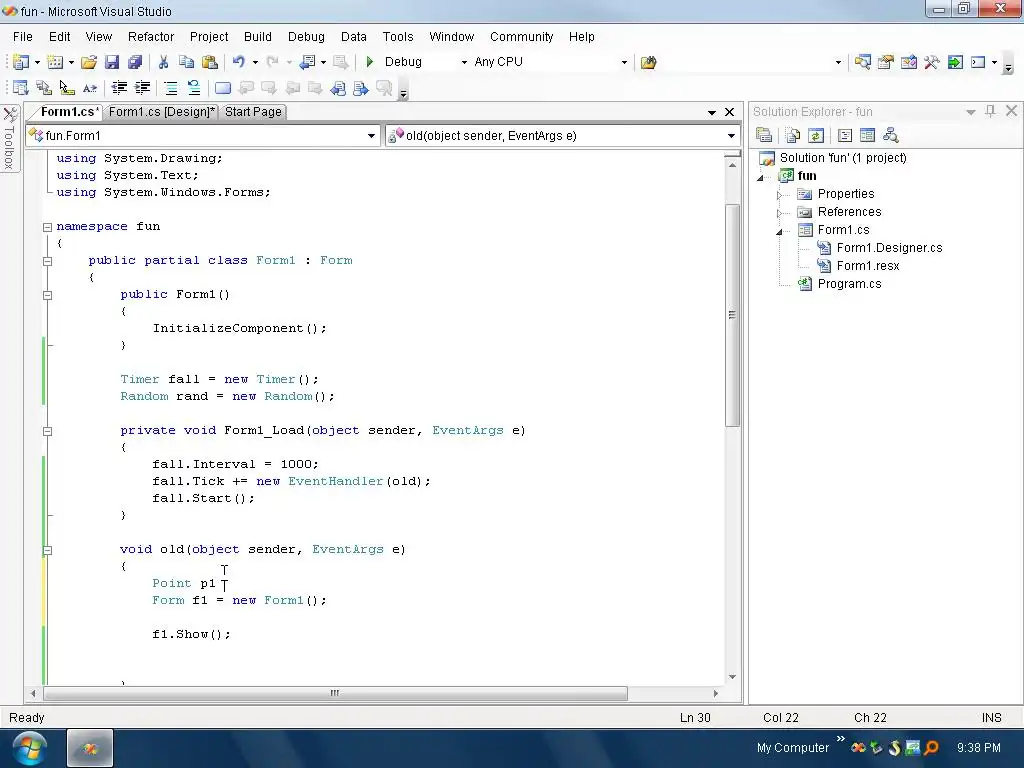1024x768 pixels.
Task: Click View Designer icon in Solution Explorer
Action: [867, 135]
